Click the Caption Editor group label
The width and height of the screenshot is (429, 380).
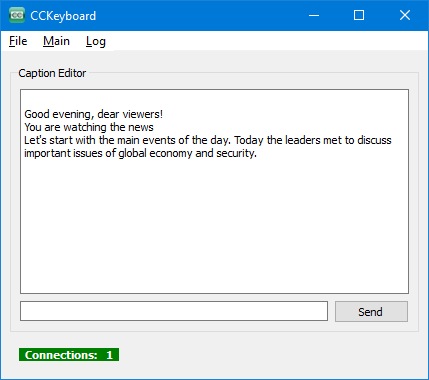click(x=52, y=73)
